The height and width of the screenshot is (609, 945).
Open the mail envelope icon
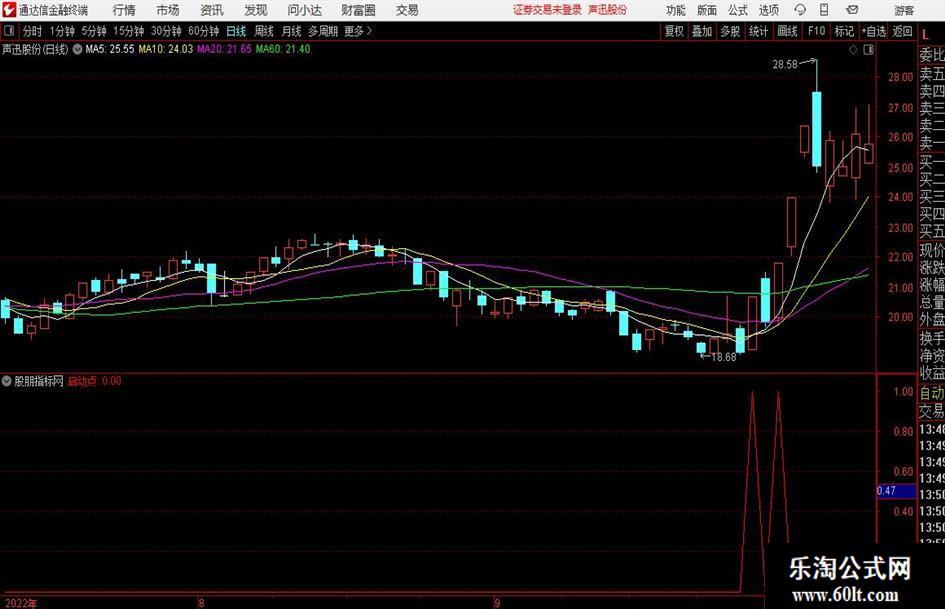852,10
